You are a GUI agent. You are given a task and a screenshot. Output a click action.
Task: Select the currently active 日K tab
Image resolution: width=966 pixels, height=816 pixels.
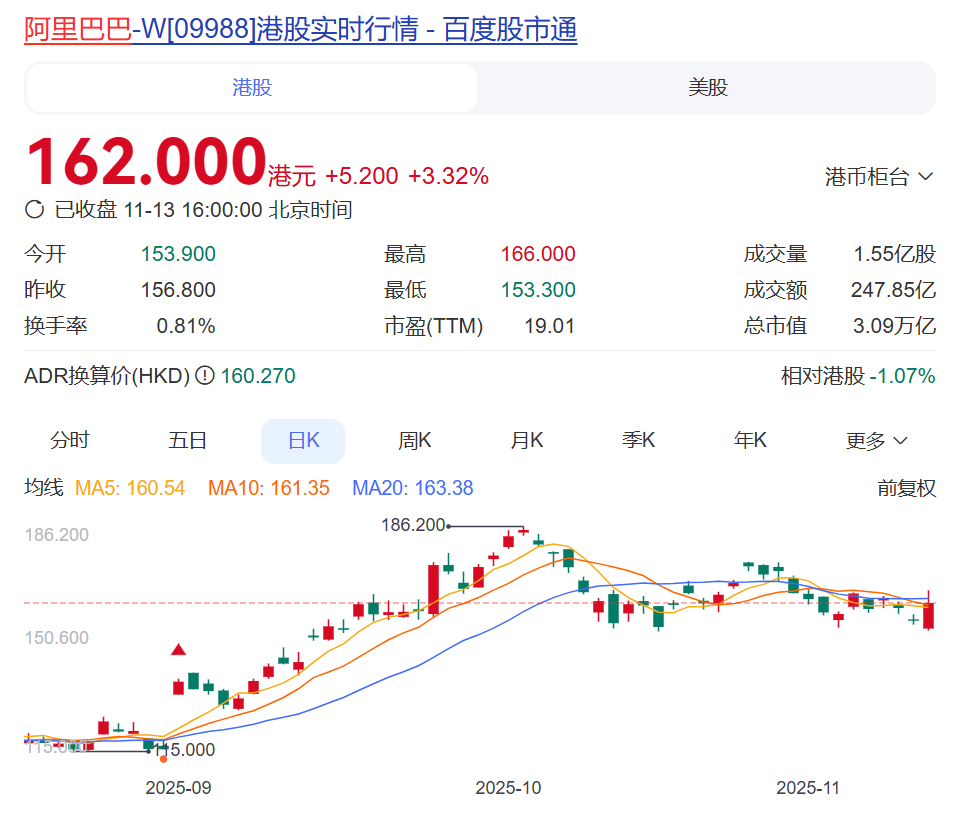302,439
